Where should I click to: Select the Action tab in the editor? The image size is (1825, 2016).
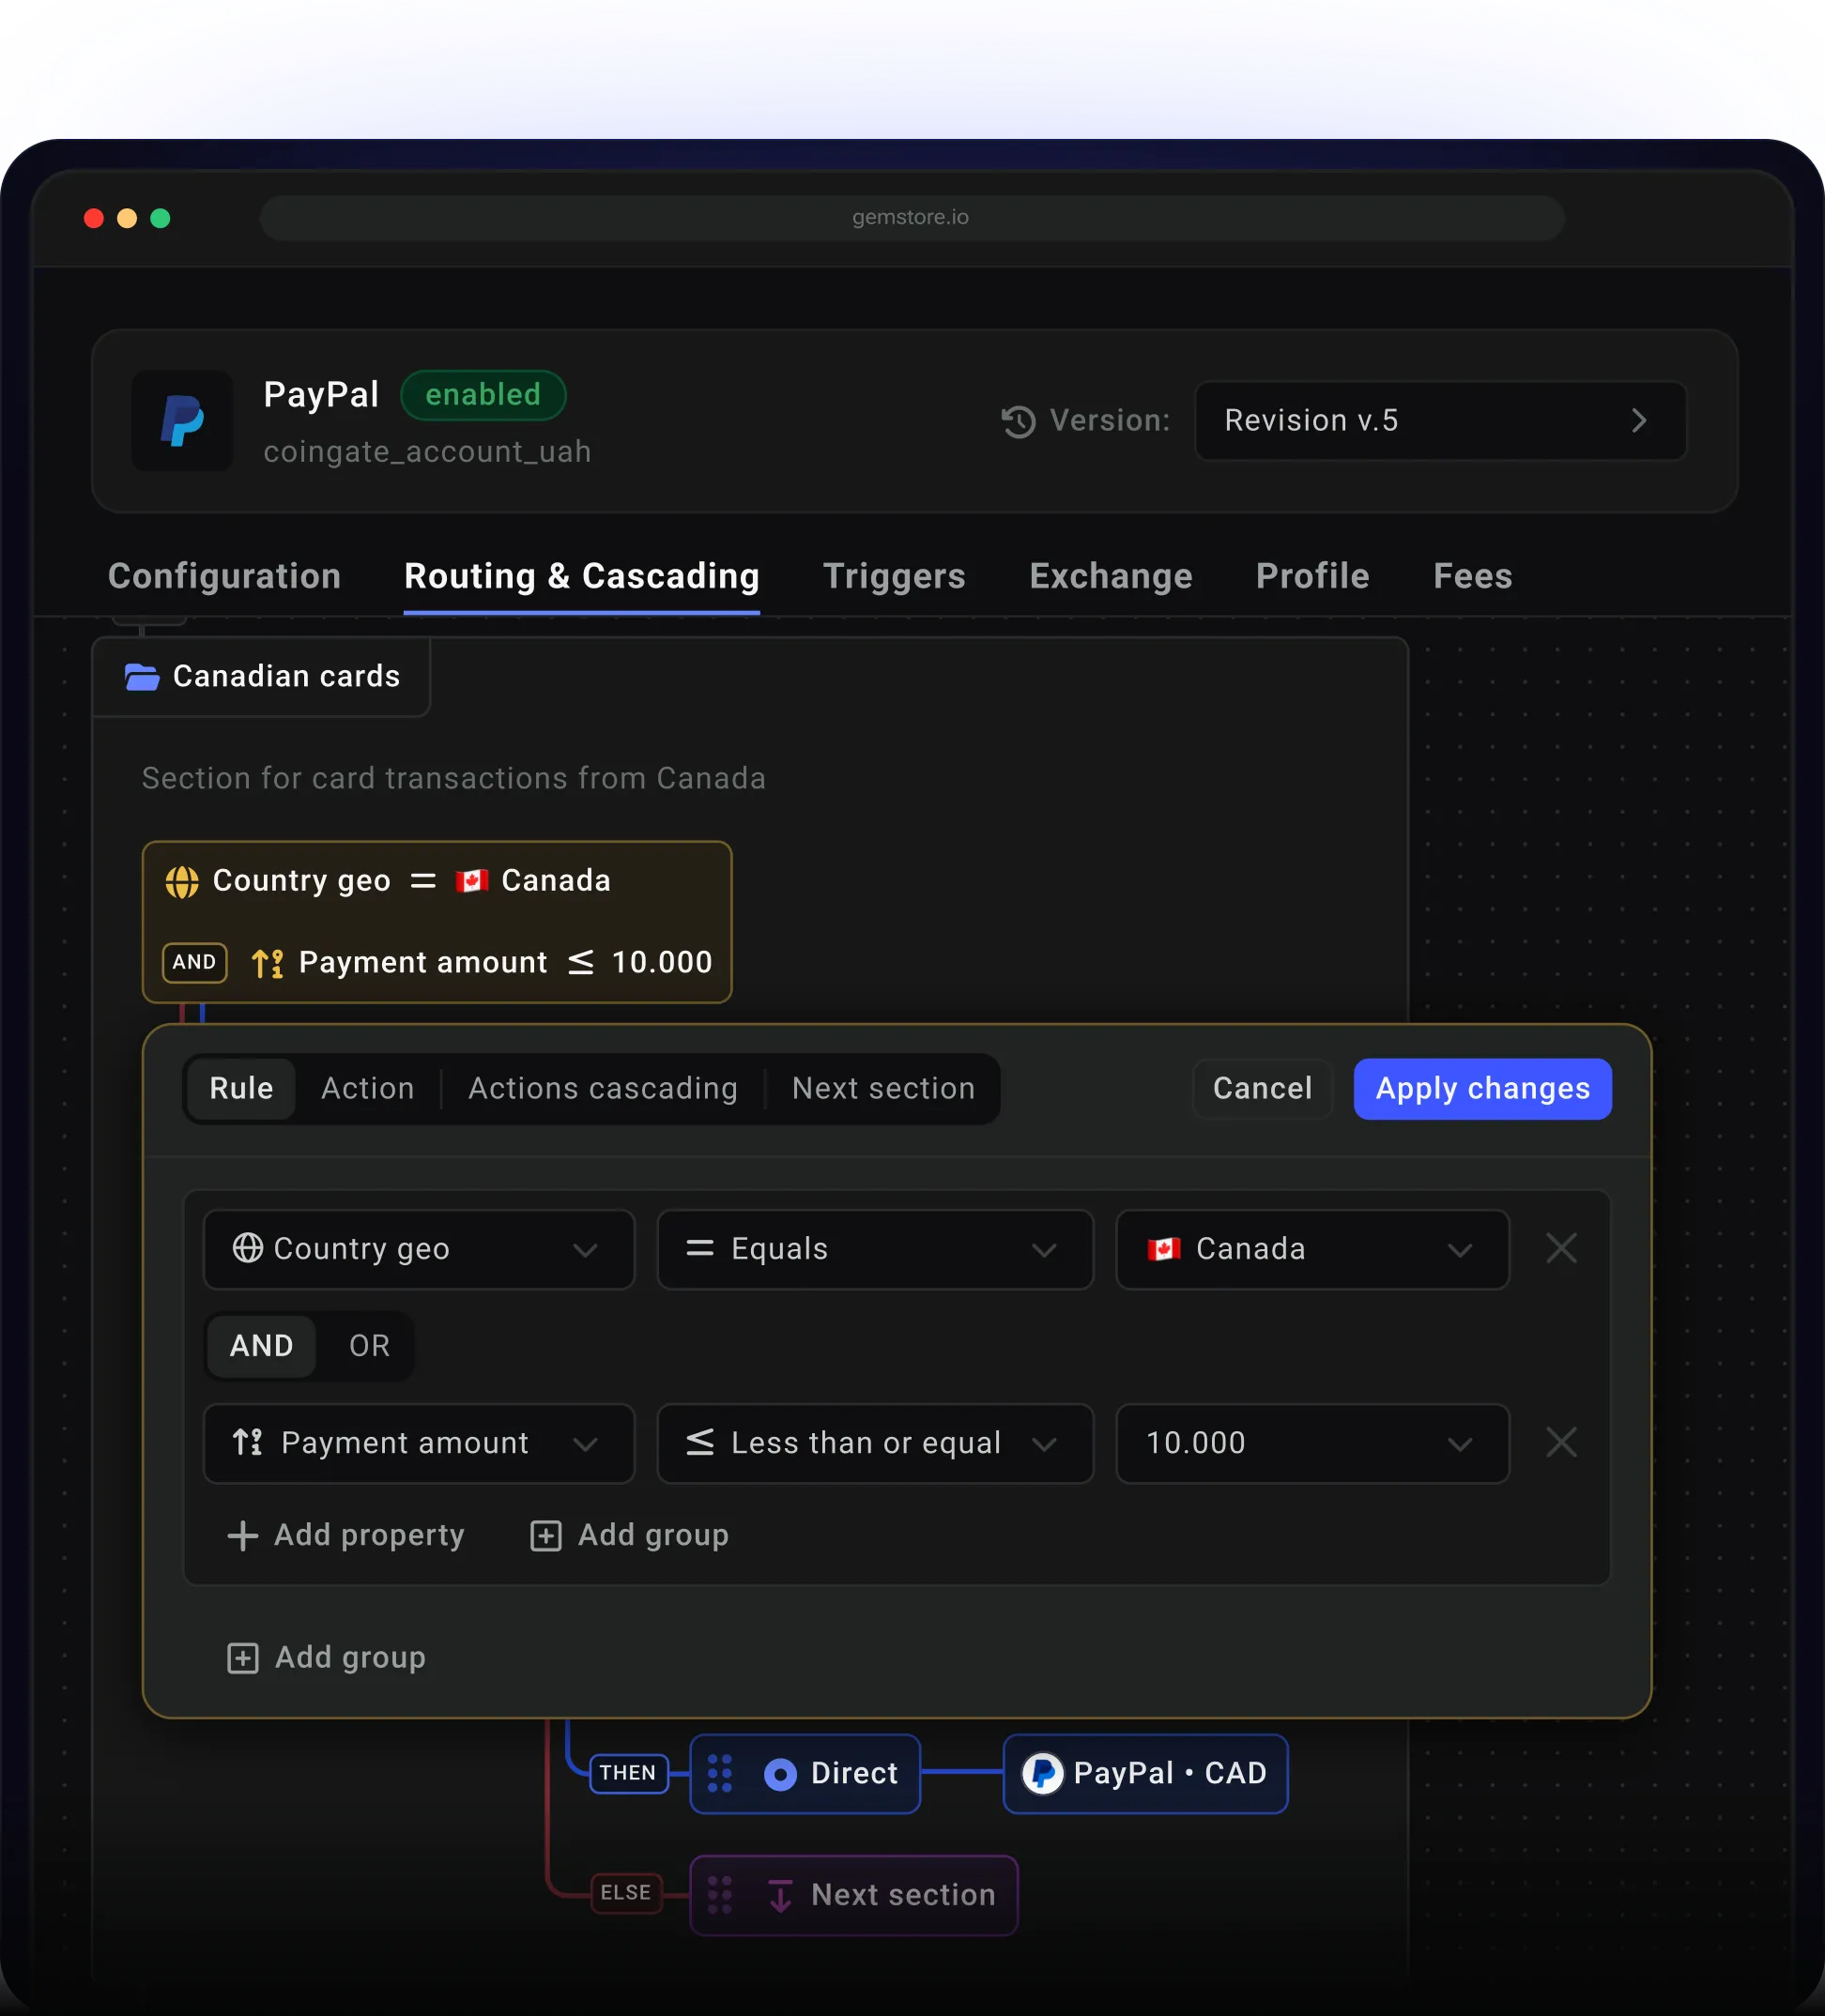(368, 1088)
